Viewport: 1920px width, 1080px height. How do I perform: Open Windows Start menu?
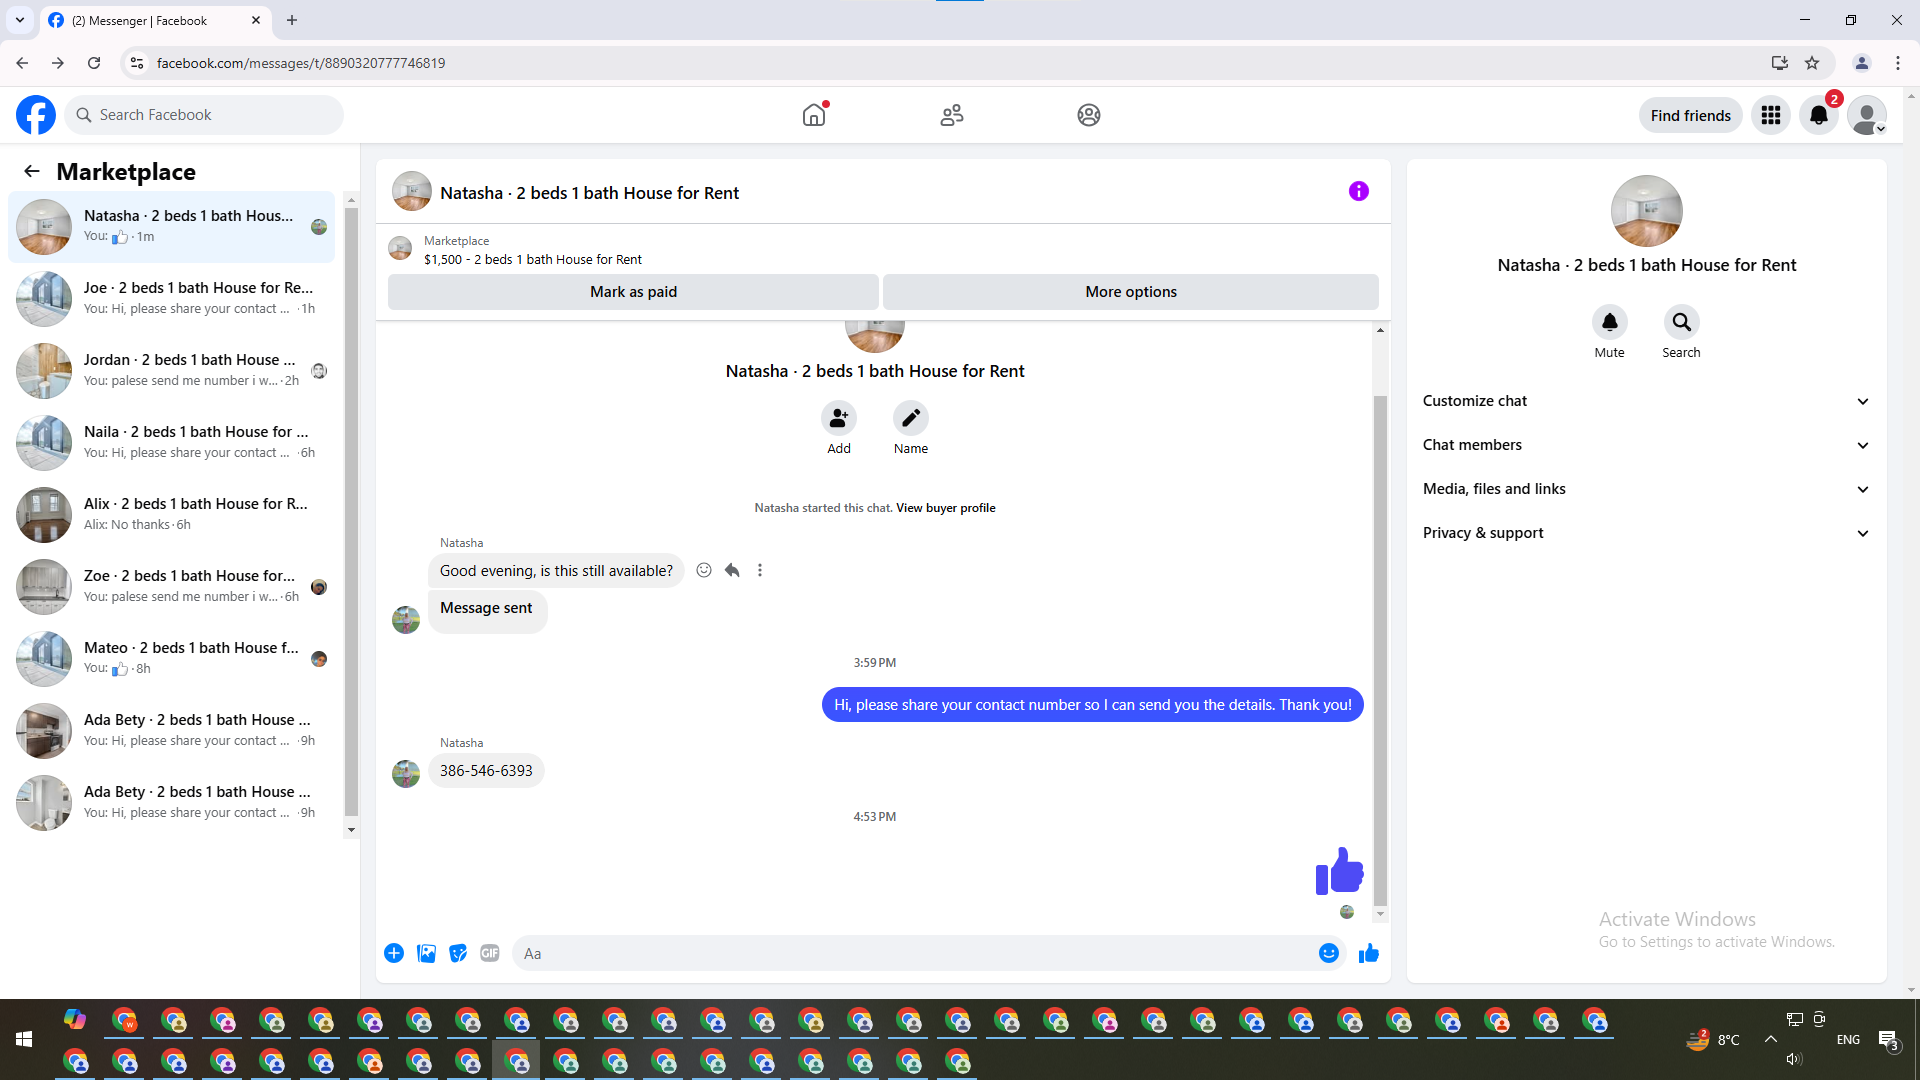(24, 1039)
